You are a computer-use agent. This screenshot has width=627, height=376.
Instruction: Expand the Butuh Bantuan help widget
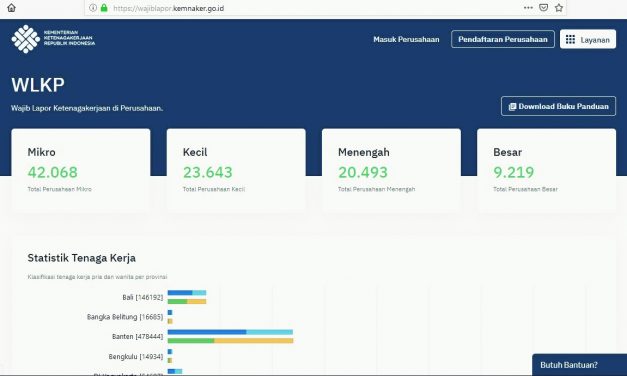[x=579, y=365]
